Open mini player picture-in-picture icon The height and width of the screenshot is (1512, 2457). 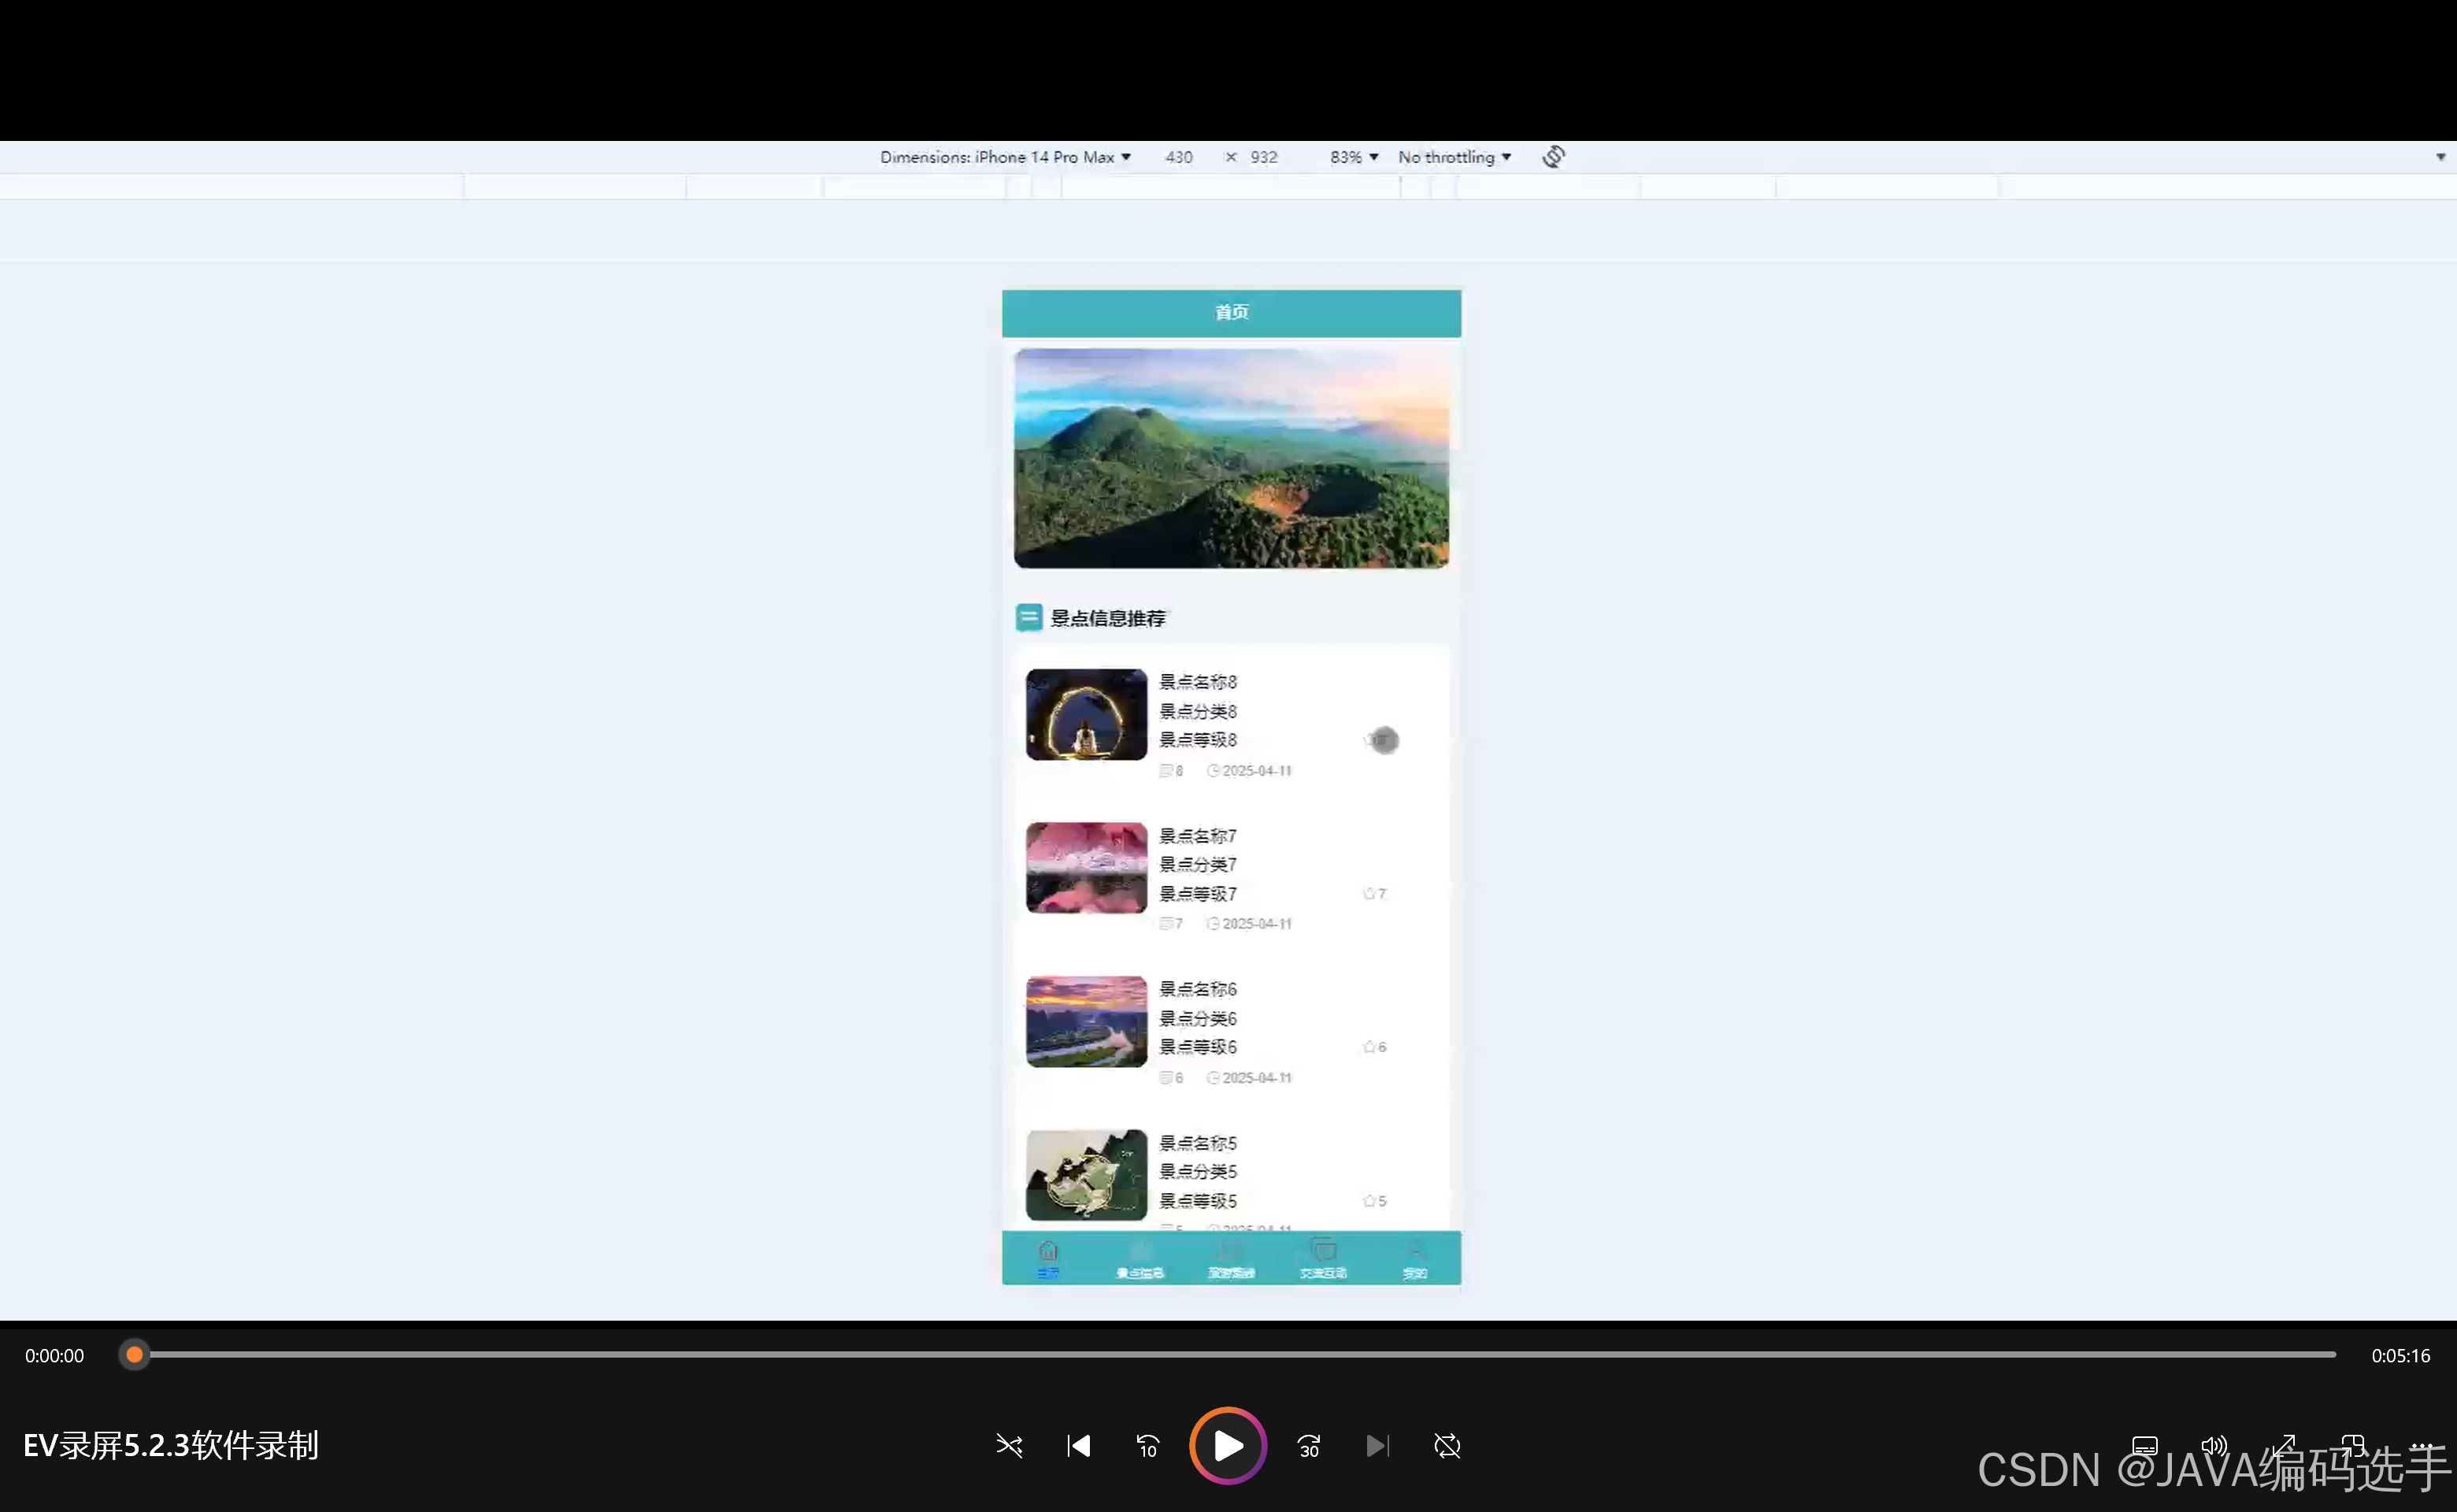point(2352,1446)
